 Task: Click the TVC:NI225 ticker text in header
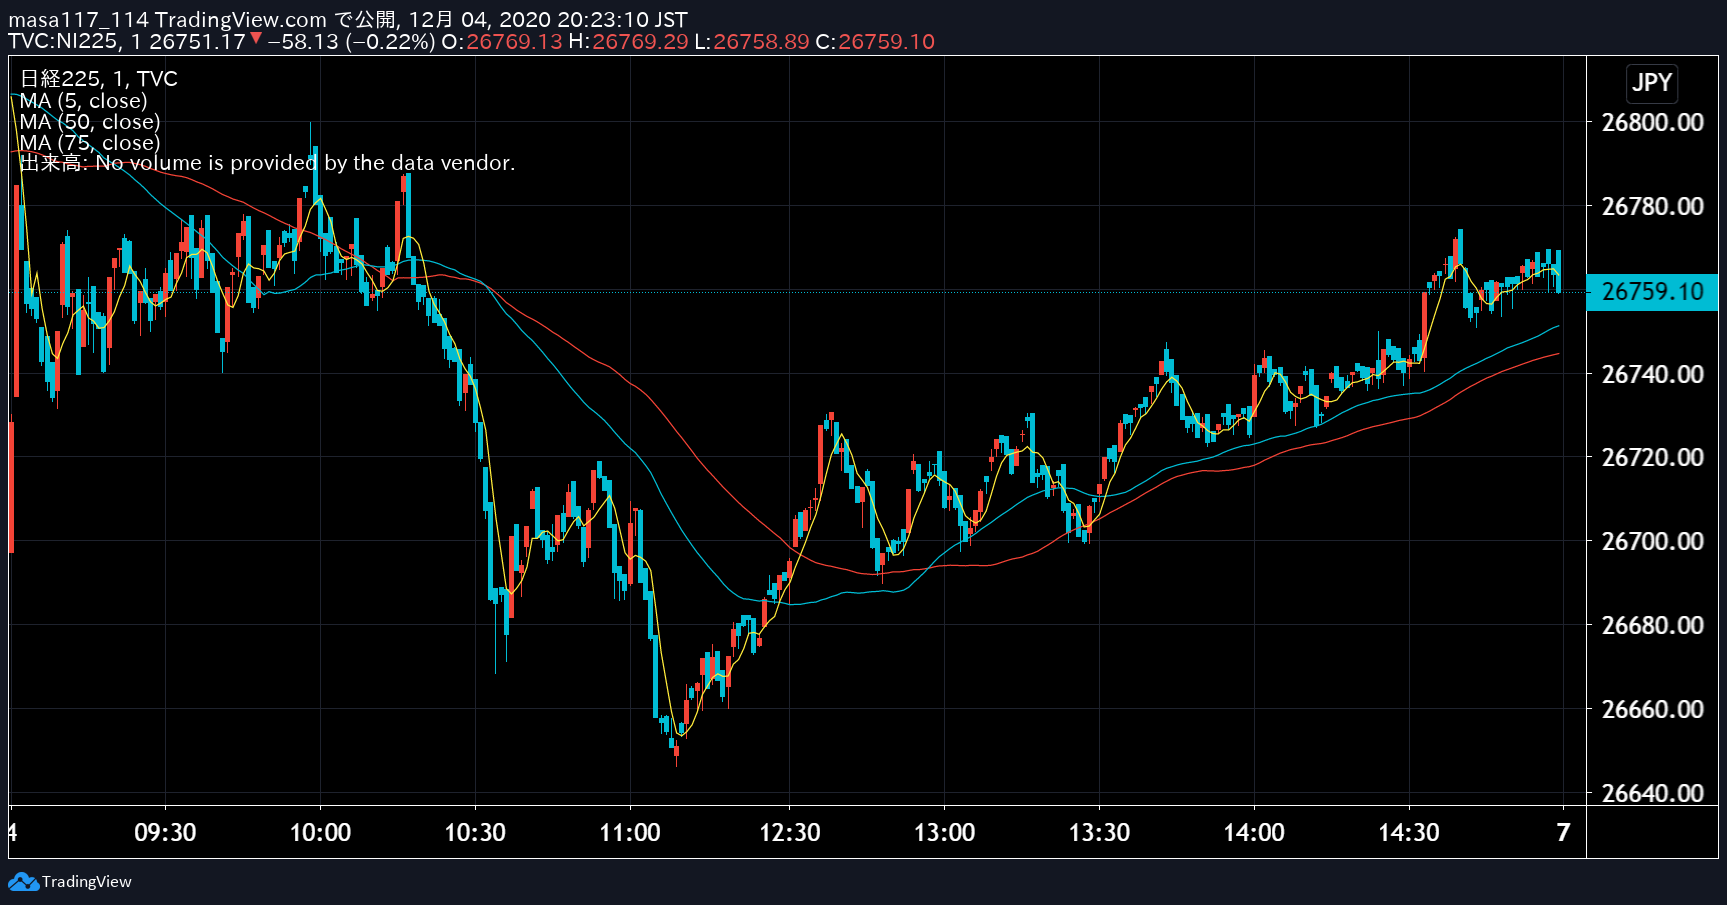[x=63, y=42]
